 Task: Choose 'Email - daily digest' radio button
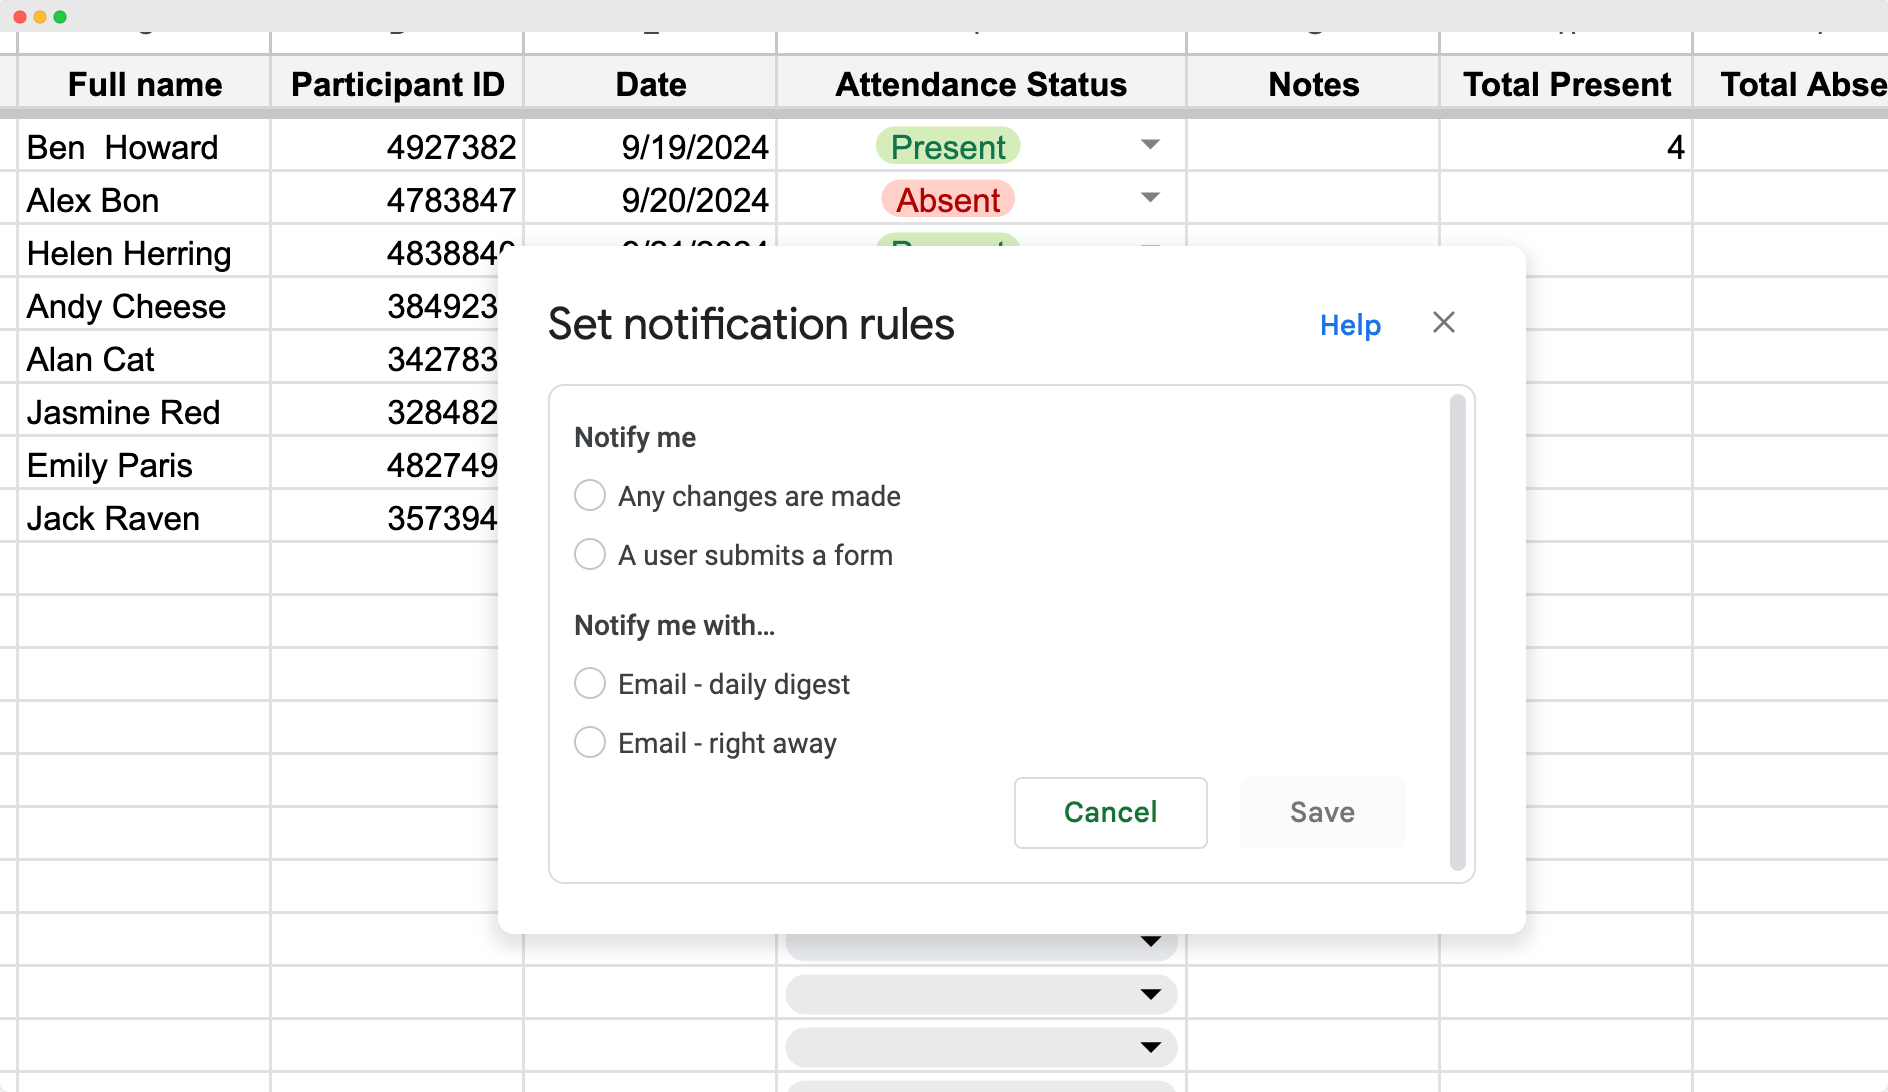coord(590,683)
